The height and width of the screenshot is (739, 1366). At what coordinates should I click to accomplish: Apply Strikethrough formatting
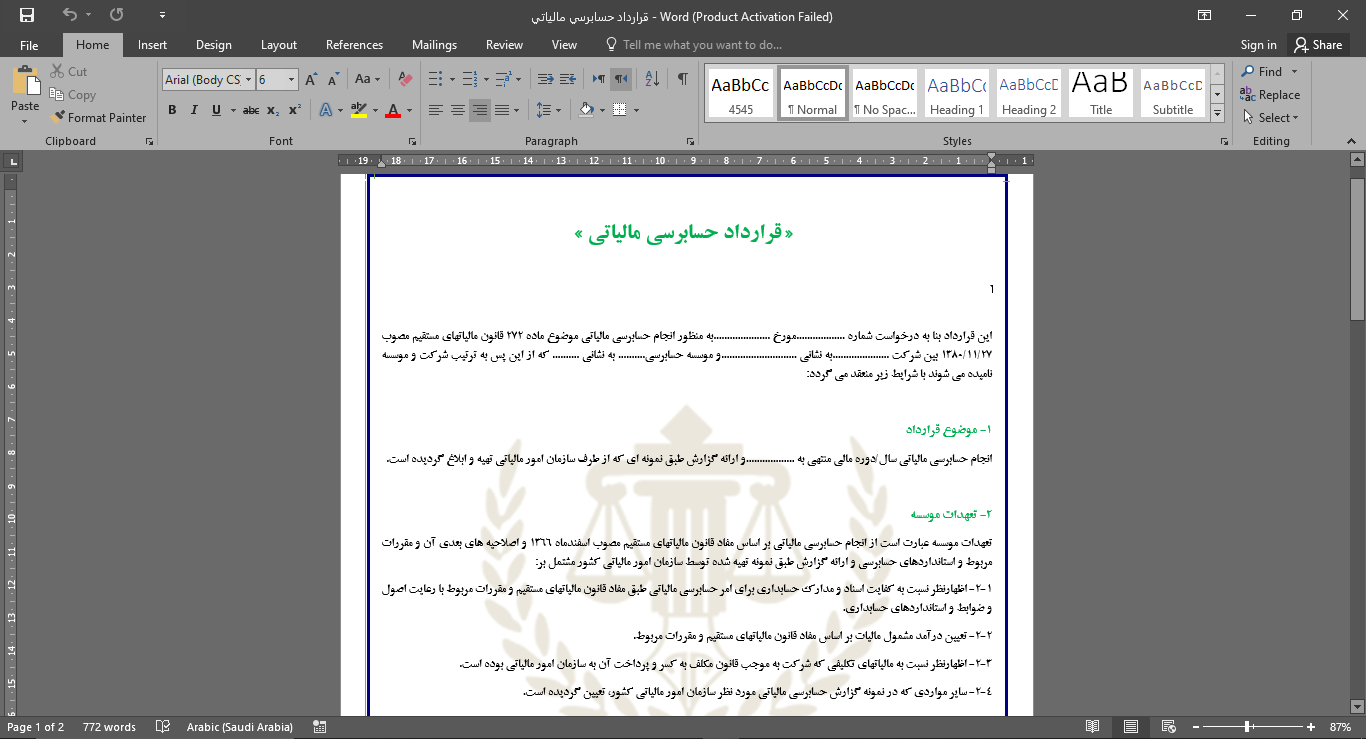(x=251, y=110)
